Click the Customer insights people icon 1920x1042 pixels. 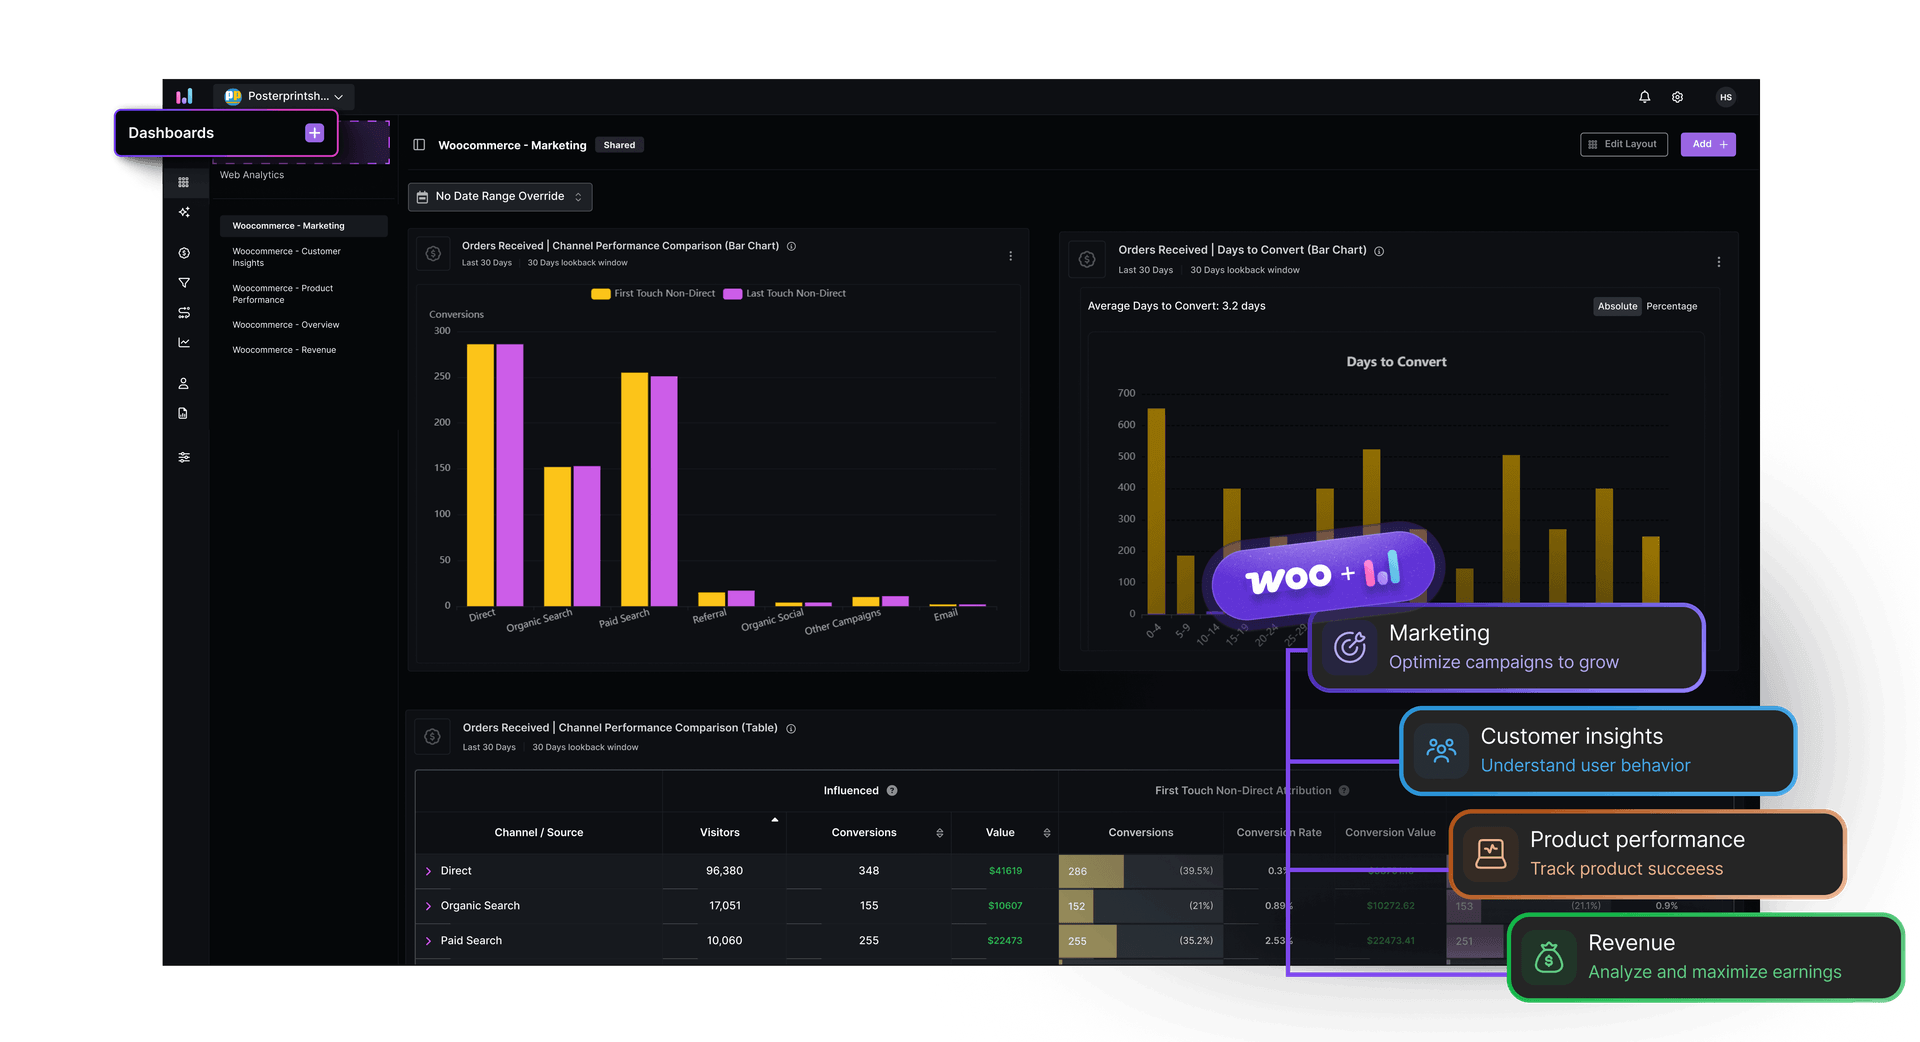pyautogui.click(x=1441, y=751)
